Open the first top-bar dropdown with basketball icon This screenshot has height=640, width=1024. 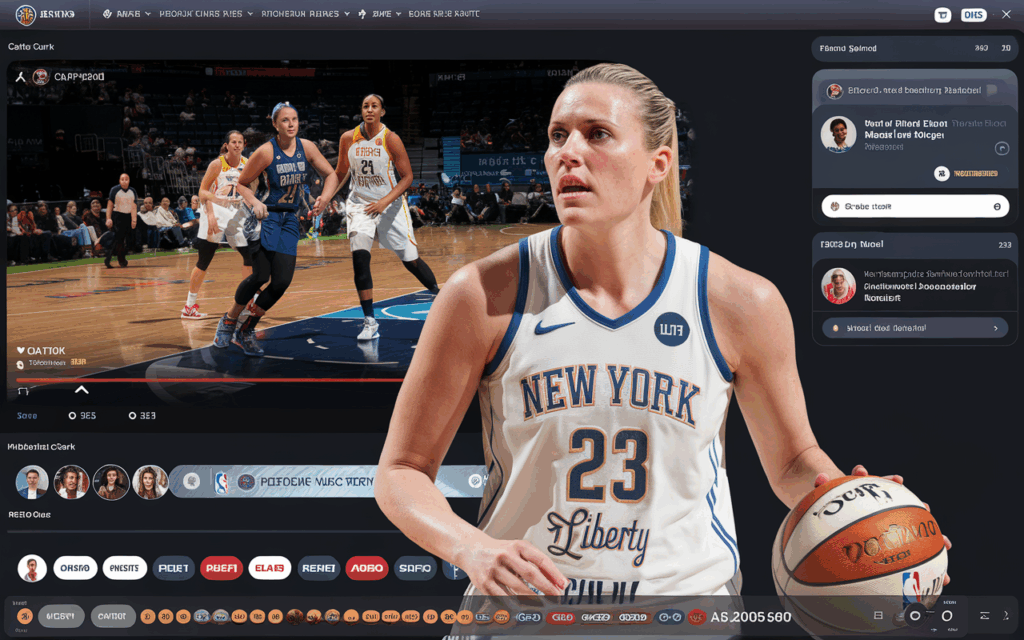tap(127, 14)
